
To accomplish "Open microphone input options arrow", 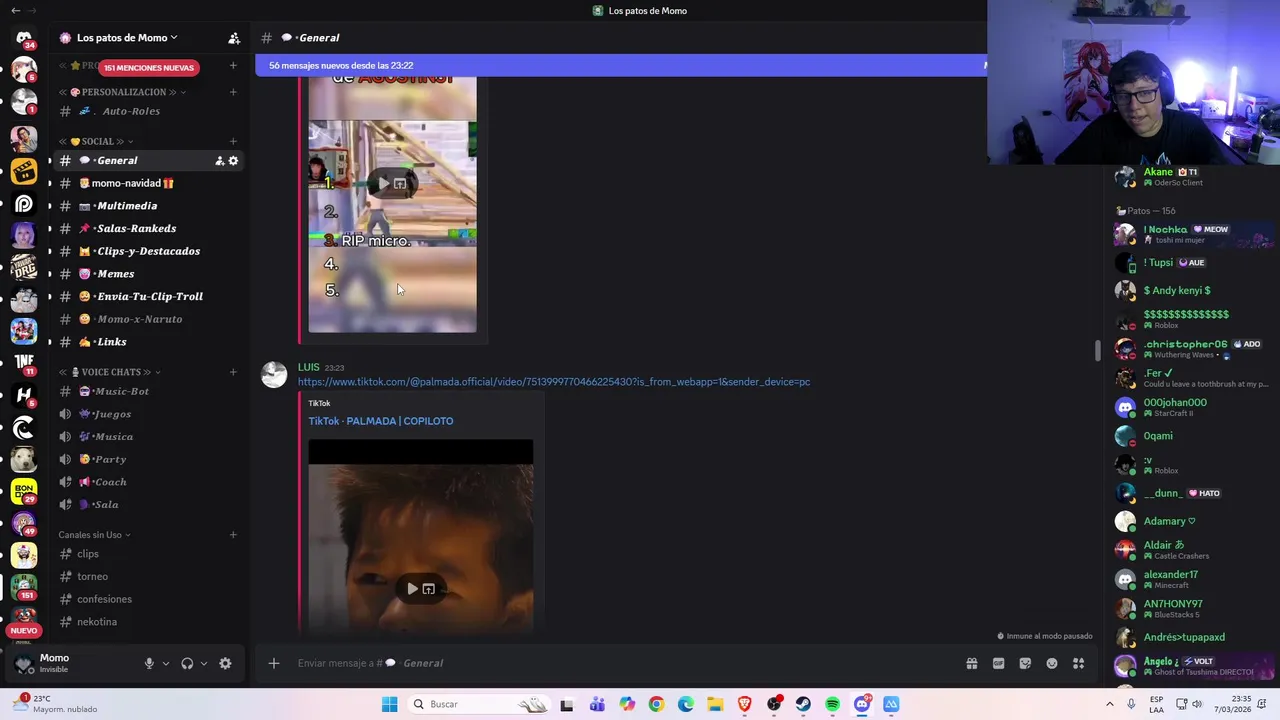I will 166,663.
